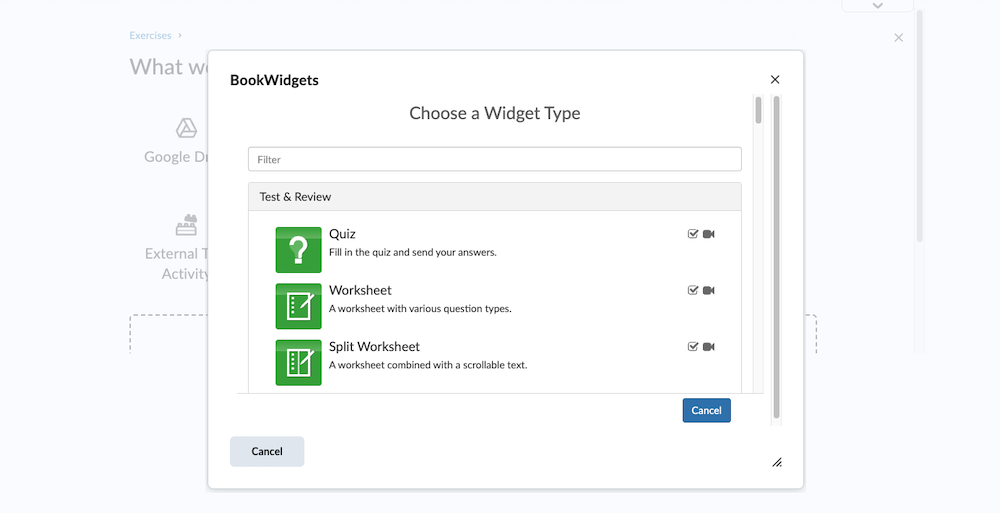Open the video camera icon for Quiz
Screen dimensions: 1000x513
[x=709, y=234]
